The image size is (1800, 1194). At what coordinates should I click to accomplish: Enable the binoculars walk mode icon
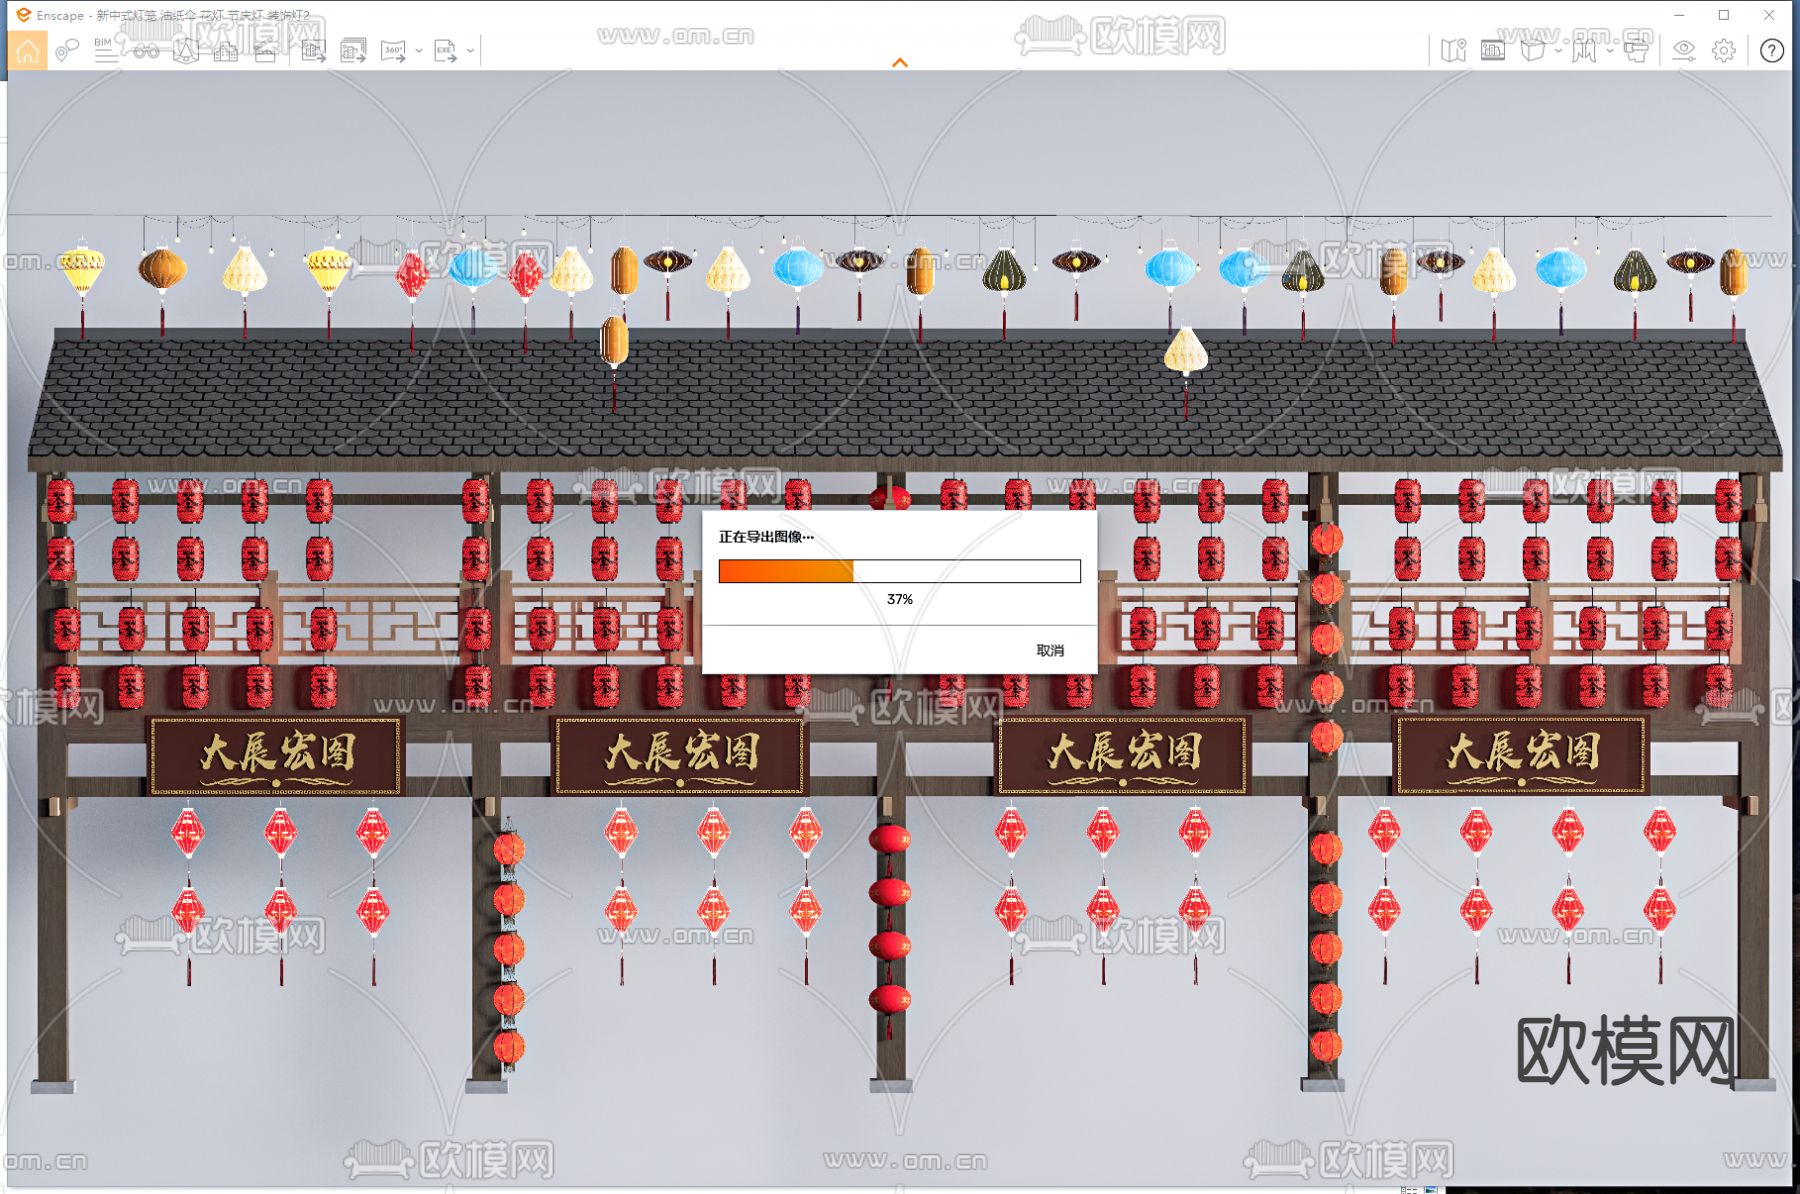tap(146, 51)
